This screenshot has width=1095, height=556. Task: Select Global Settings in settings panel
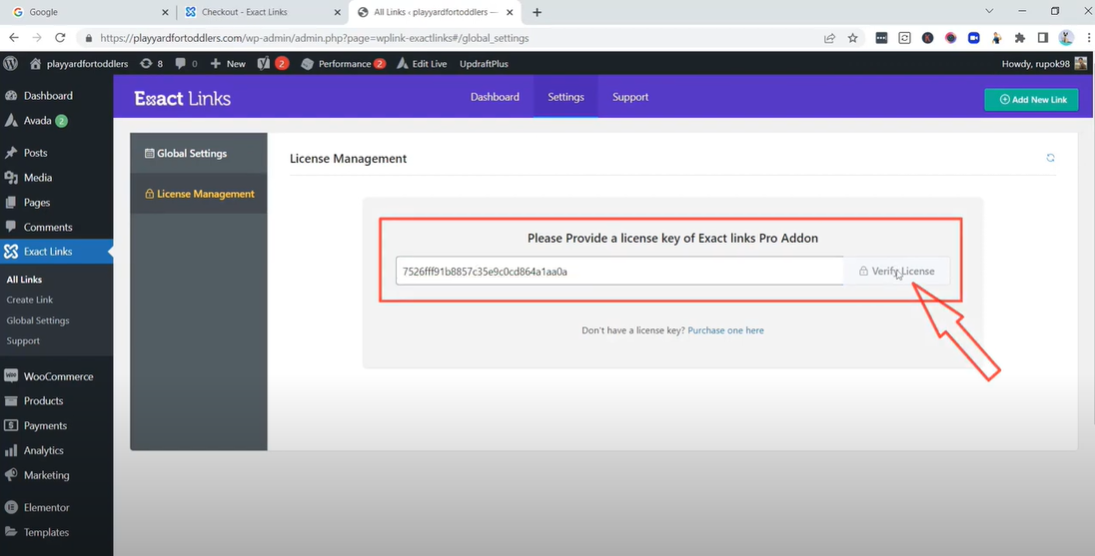tap(198, 153)
